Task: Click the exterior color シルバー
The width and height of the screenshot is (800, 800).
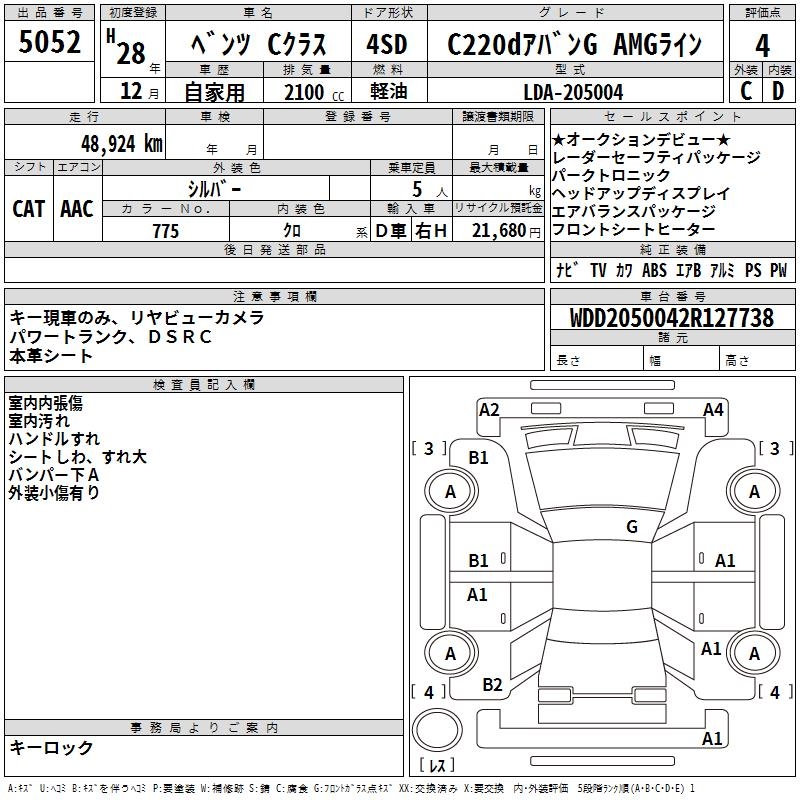Action: point(214,189)
